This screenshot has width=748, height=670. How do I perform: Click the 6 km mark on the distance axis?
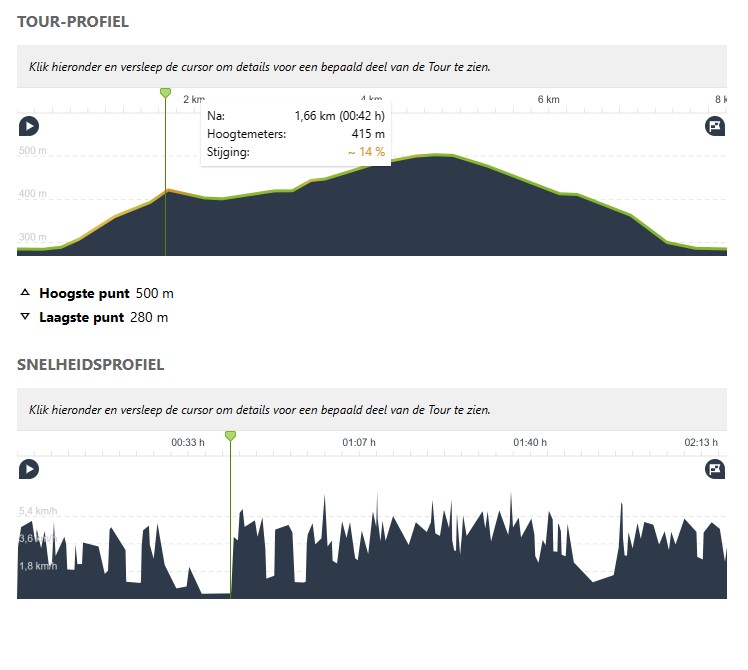[547, 99]
